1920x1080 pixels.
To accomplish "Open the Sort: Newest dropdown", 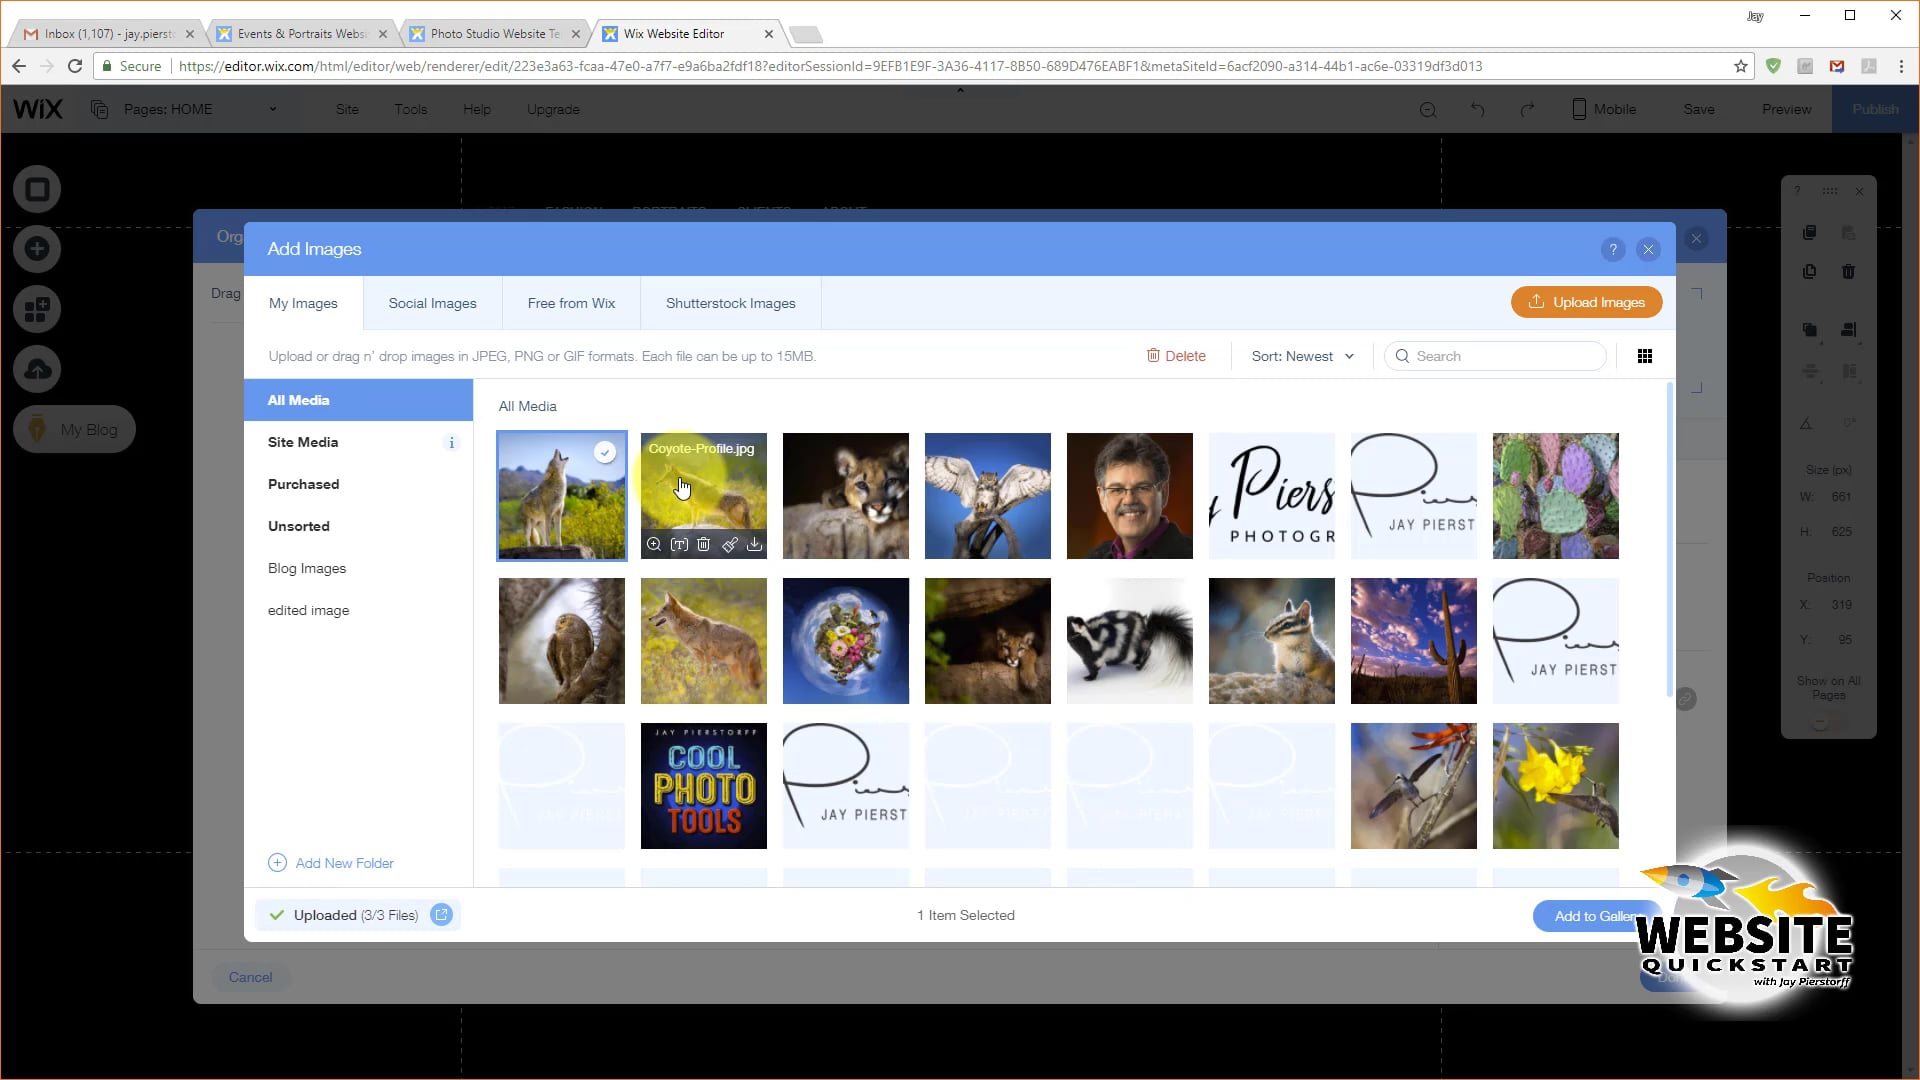I will point(1302,356).
